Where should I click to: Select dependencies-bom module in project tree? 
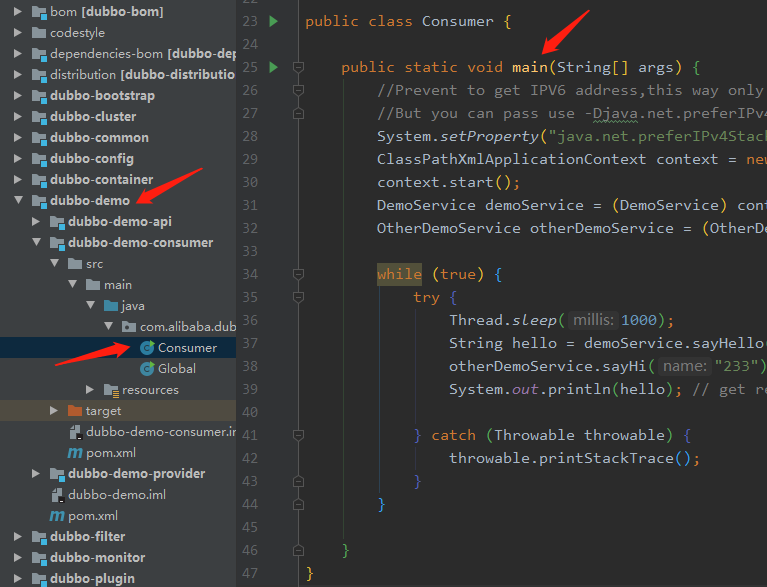coord(118,53)
